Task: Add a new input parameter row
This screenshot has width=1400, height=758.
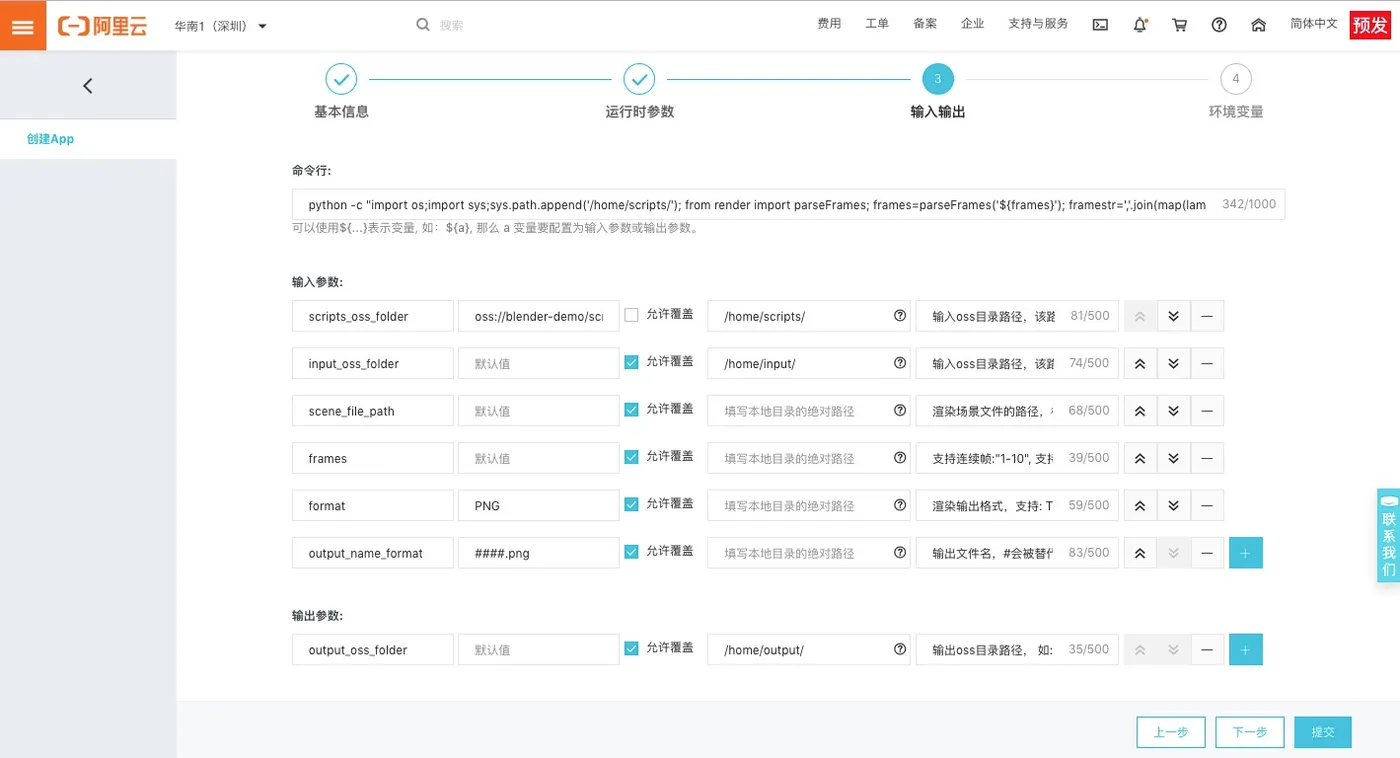Action: [1246, 553]
